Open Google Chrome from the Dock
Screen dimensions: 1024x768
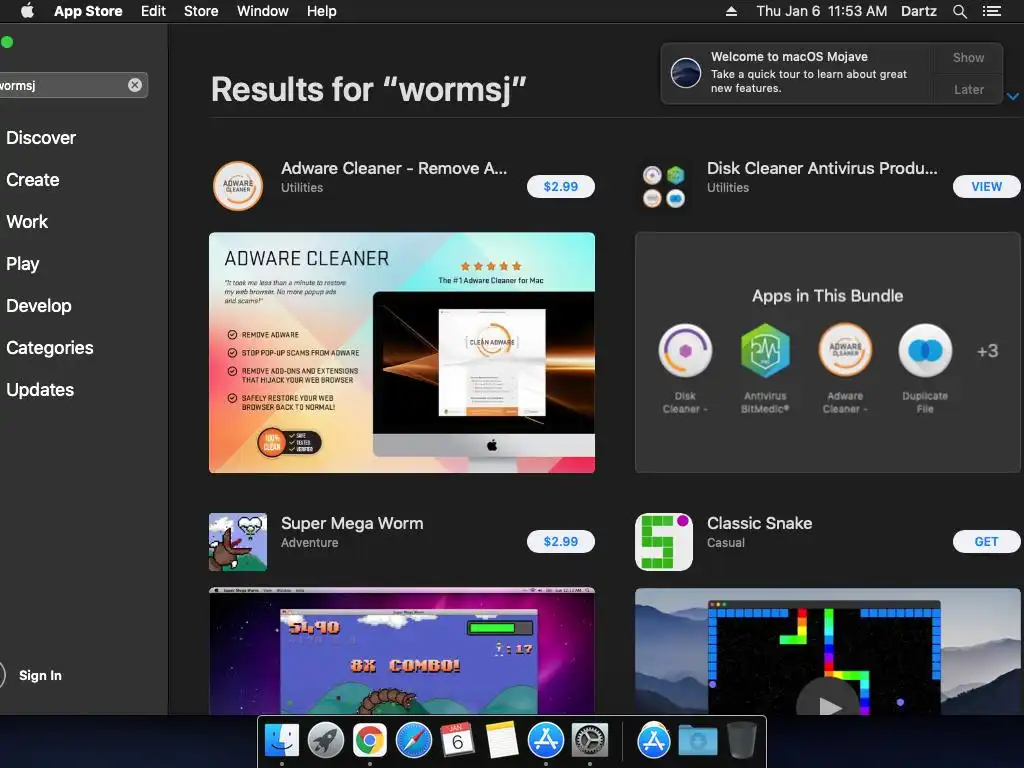tap(370, 740)
